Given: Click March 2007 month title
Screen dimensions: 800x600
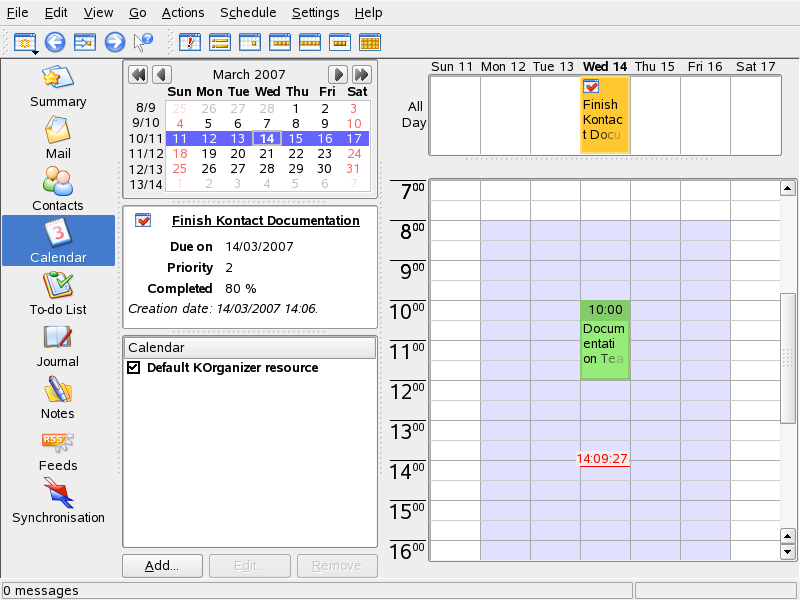Looking at the screenshot, I should (249, 74).
